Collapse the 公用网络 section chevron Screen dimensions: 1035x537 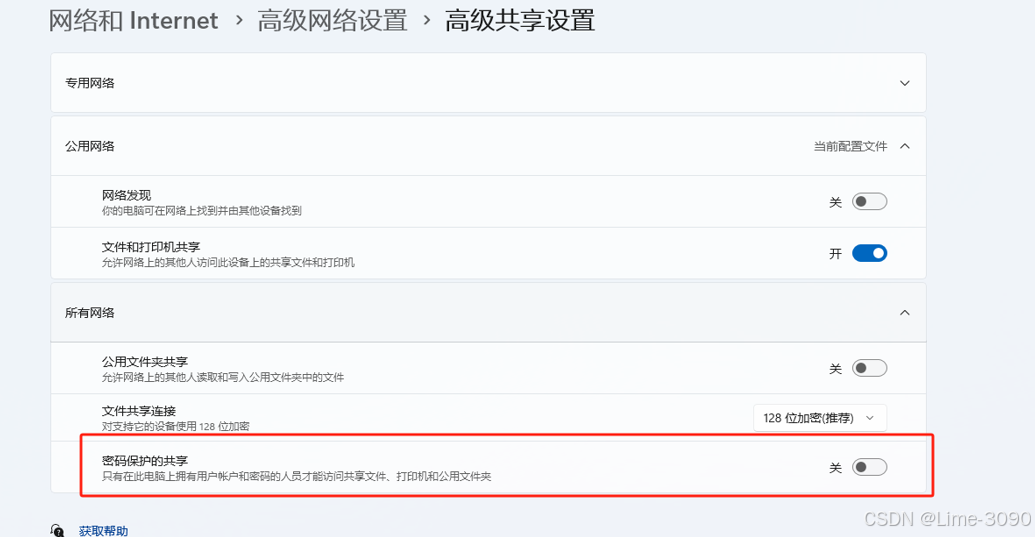point(905,146)
